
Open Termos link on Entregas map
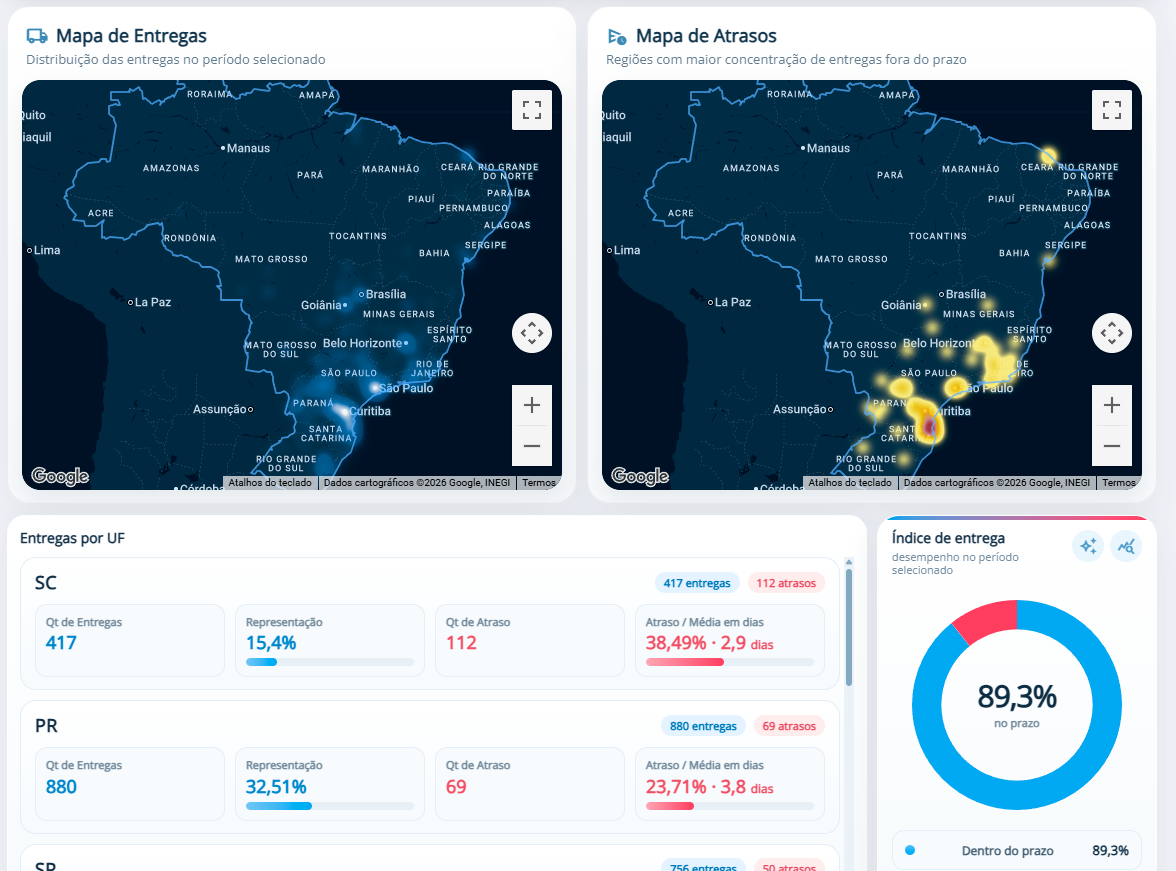538,482
